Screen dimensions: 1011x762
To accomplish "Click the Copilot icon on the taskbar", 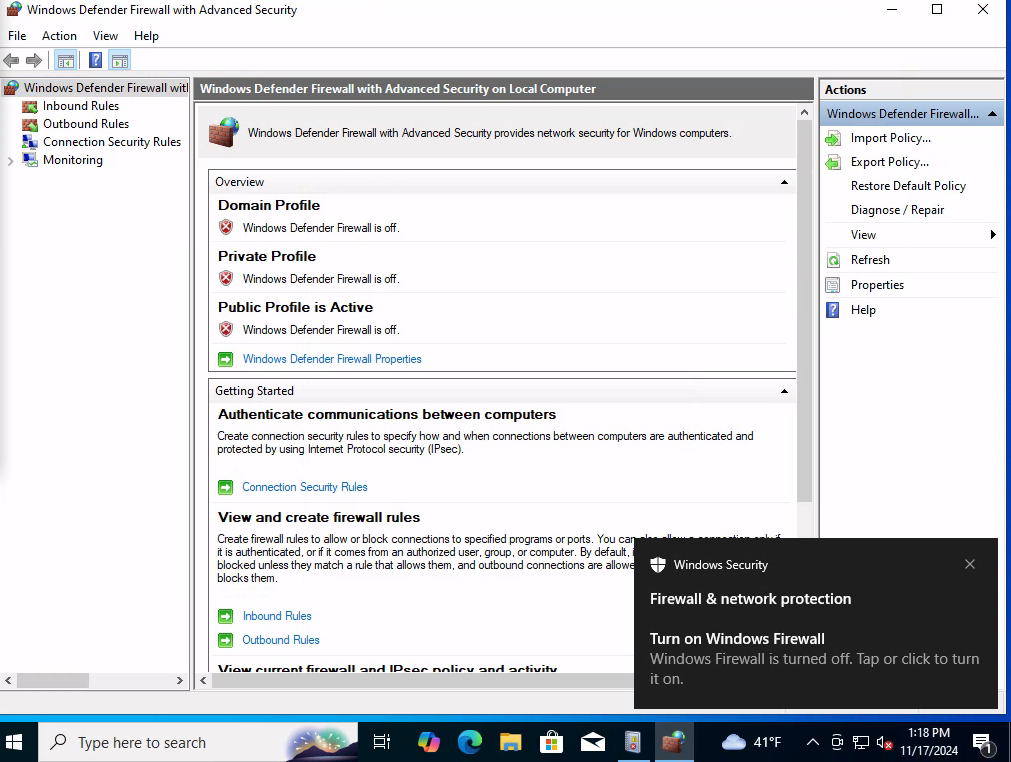I will (428, 743).
